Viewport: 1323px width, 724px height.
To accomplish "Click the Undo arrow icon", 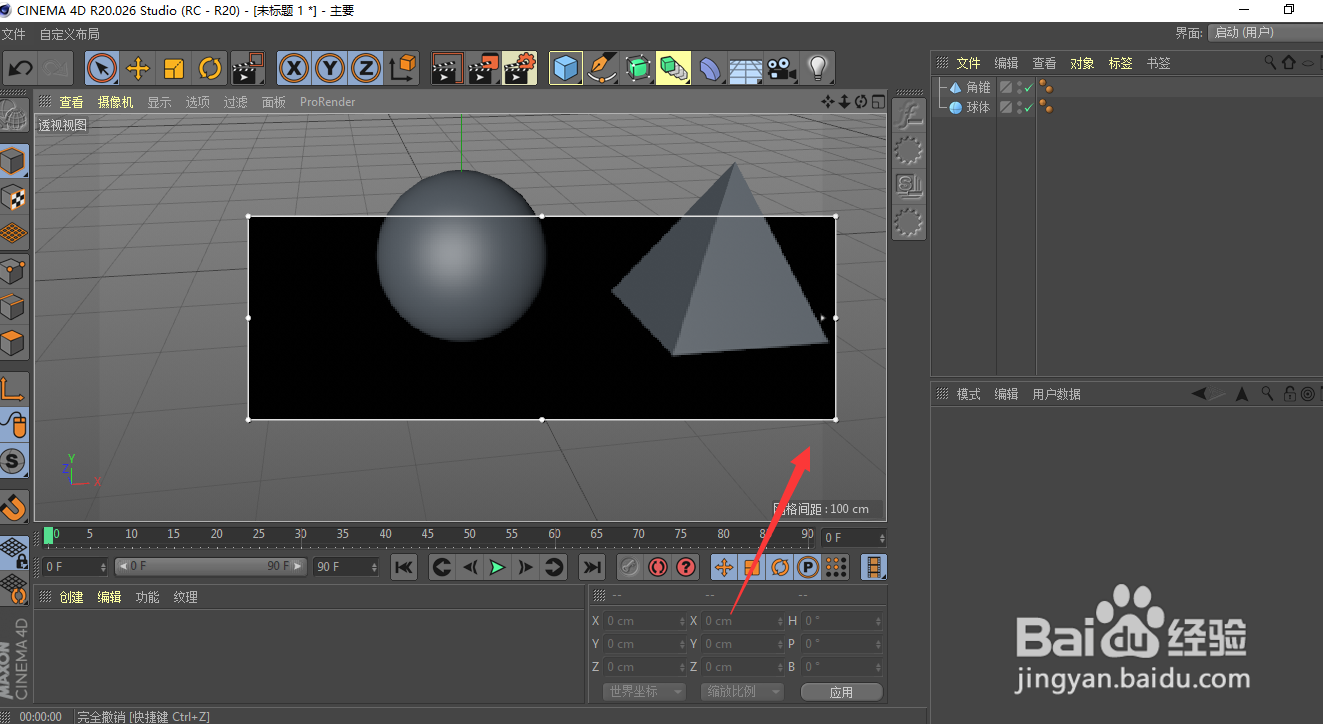I will click(x=20, y=68).
